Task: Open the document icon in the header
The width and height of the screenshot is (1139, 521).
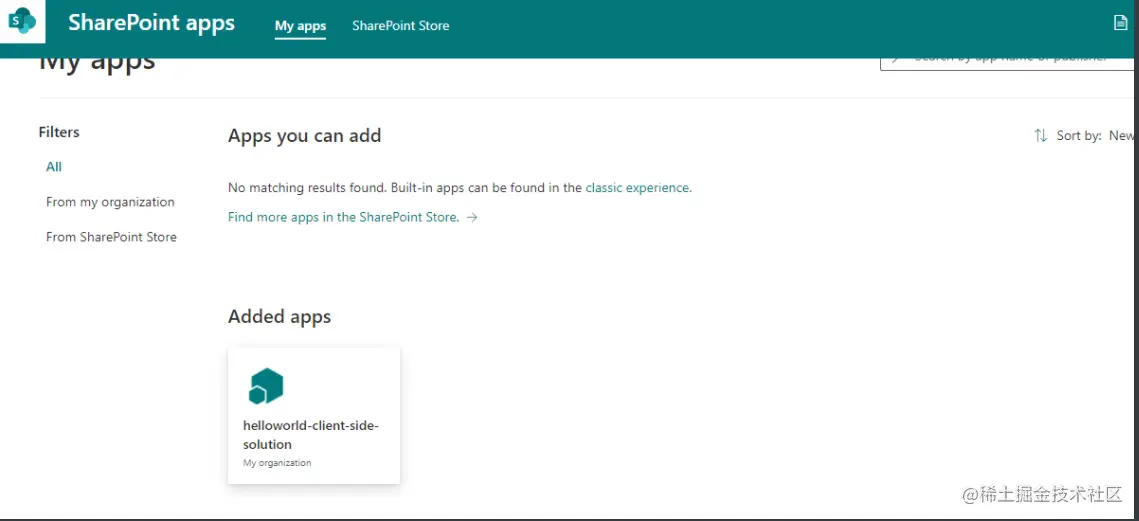Action: pyautogui.click(x=1121, y=23)
